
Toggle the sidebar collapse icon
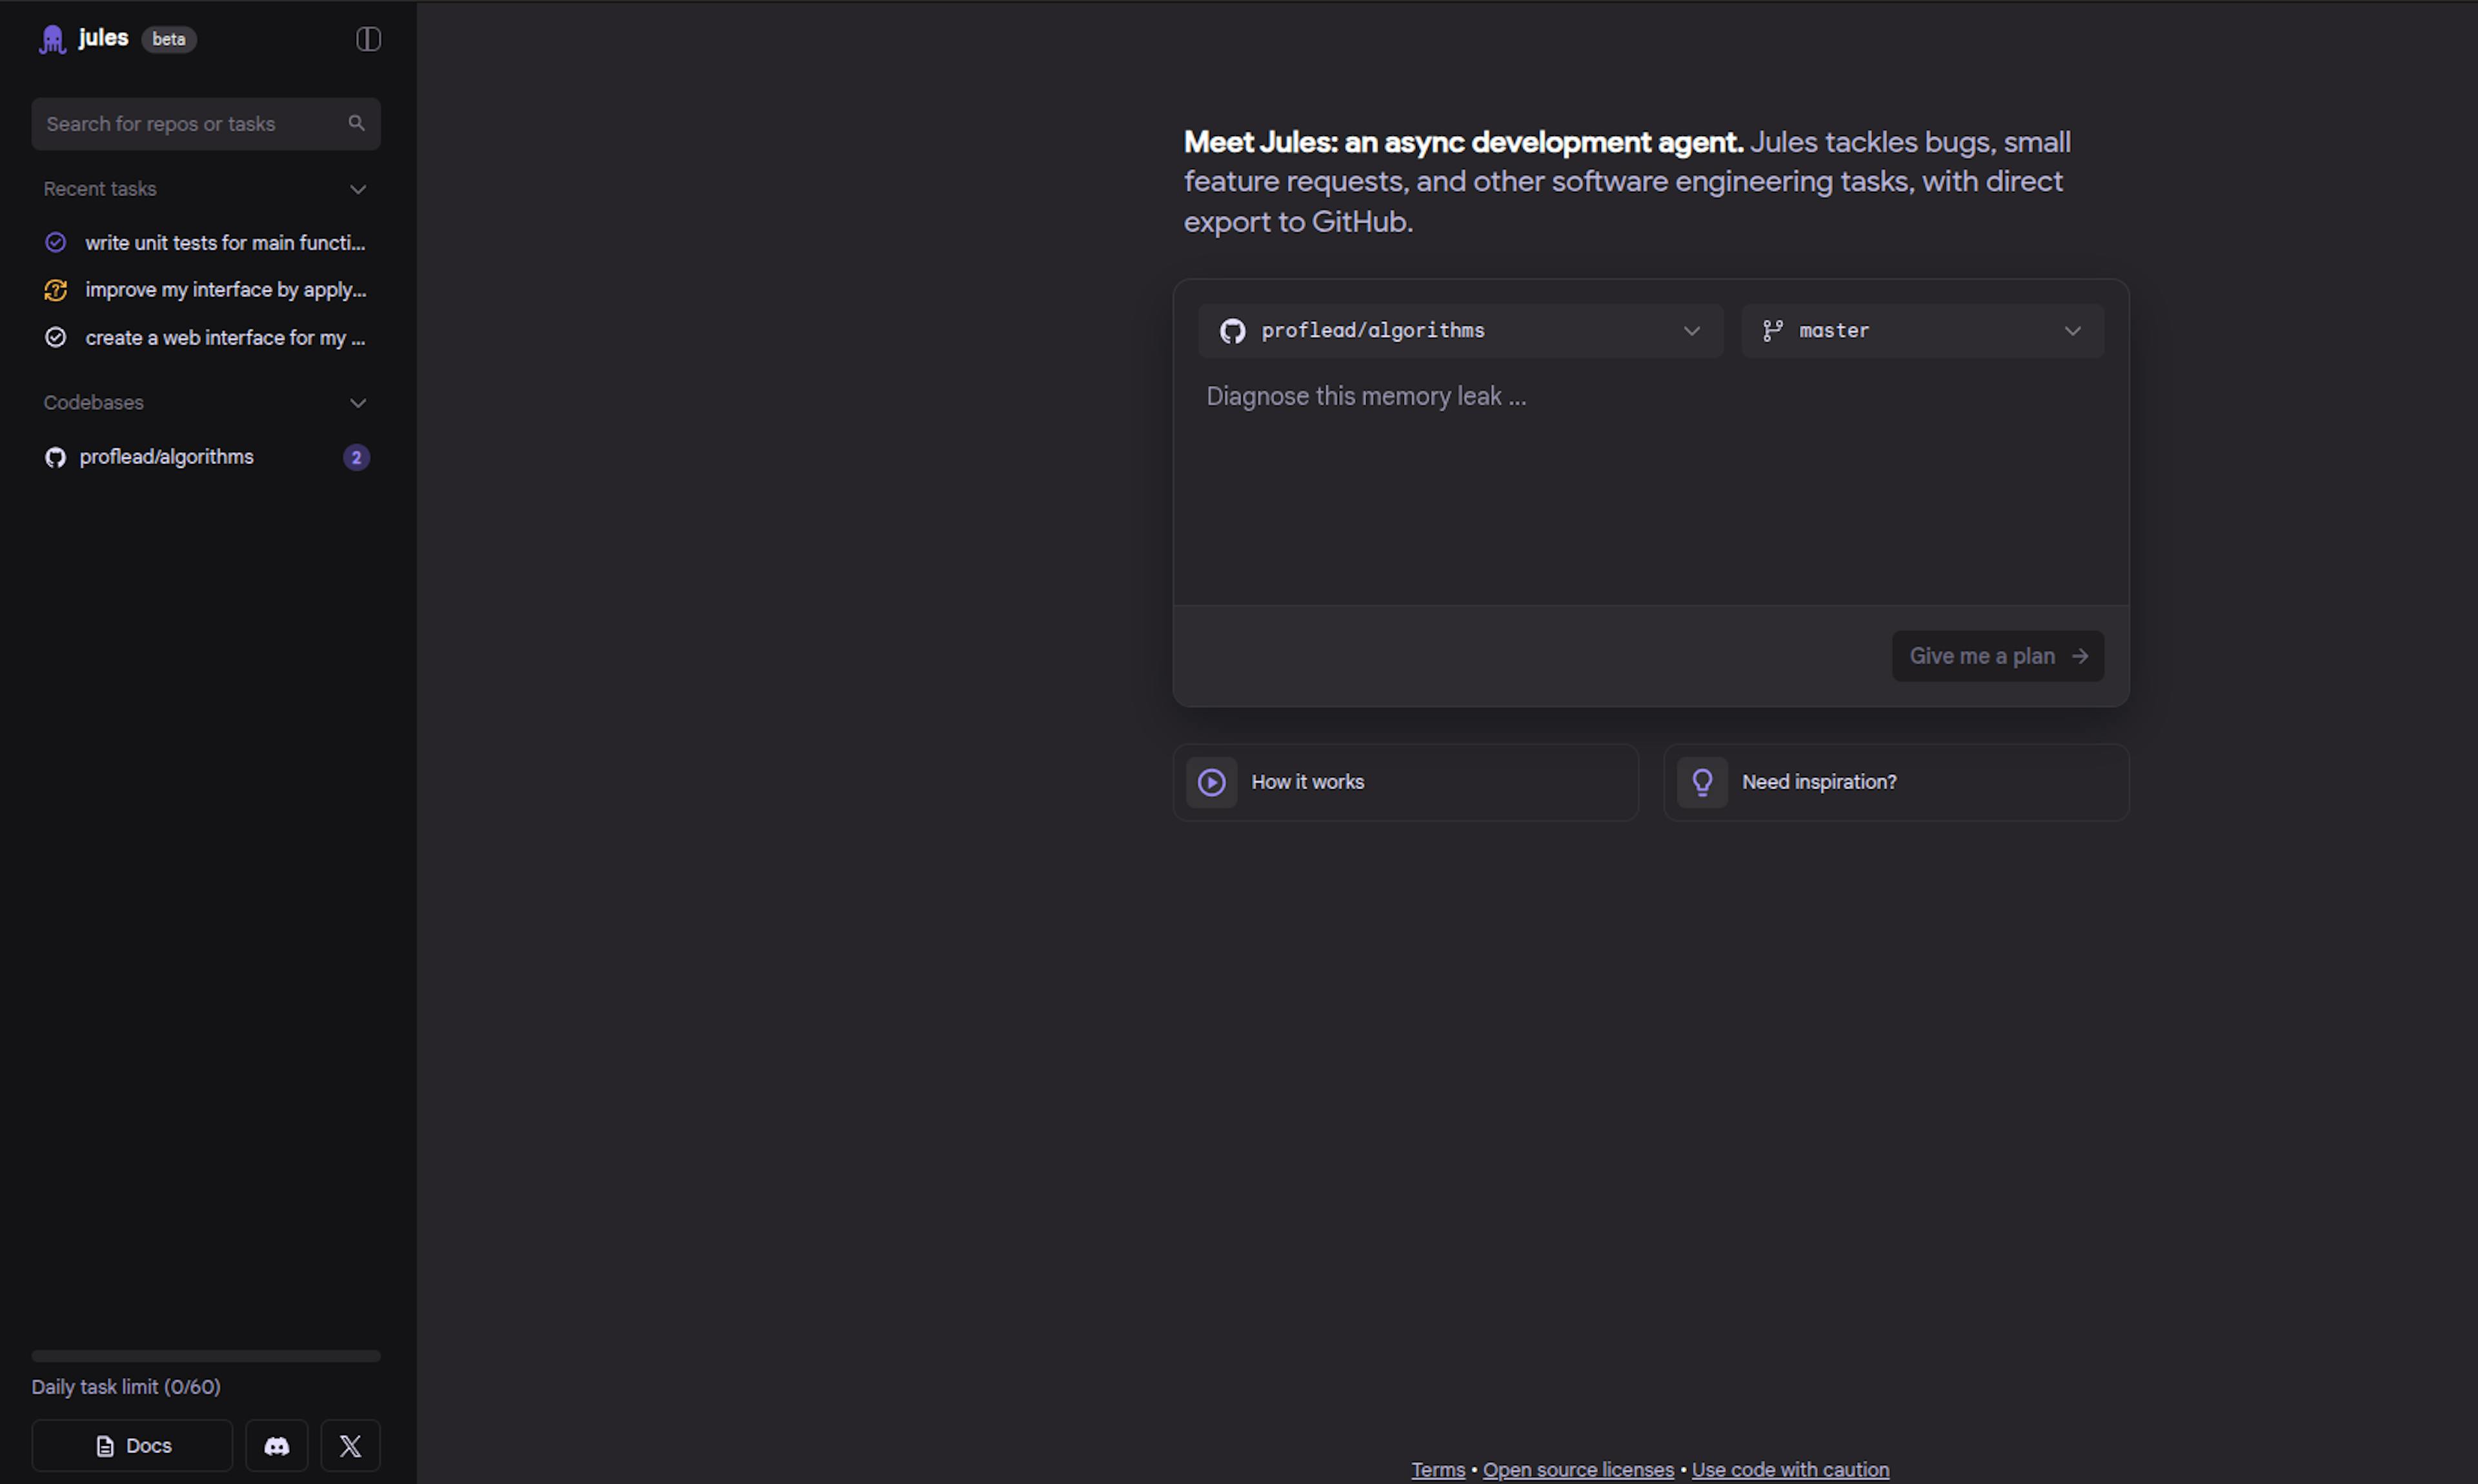[x=368, y=39]
